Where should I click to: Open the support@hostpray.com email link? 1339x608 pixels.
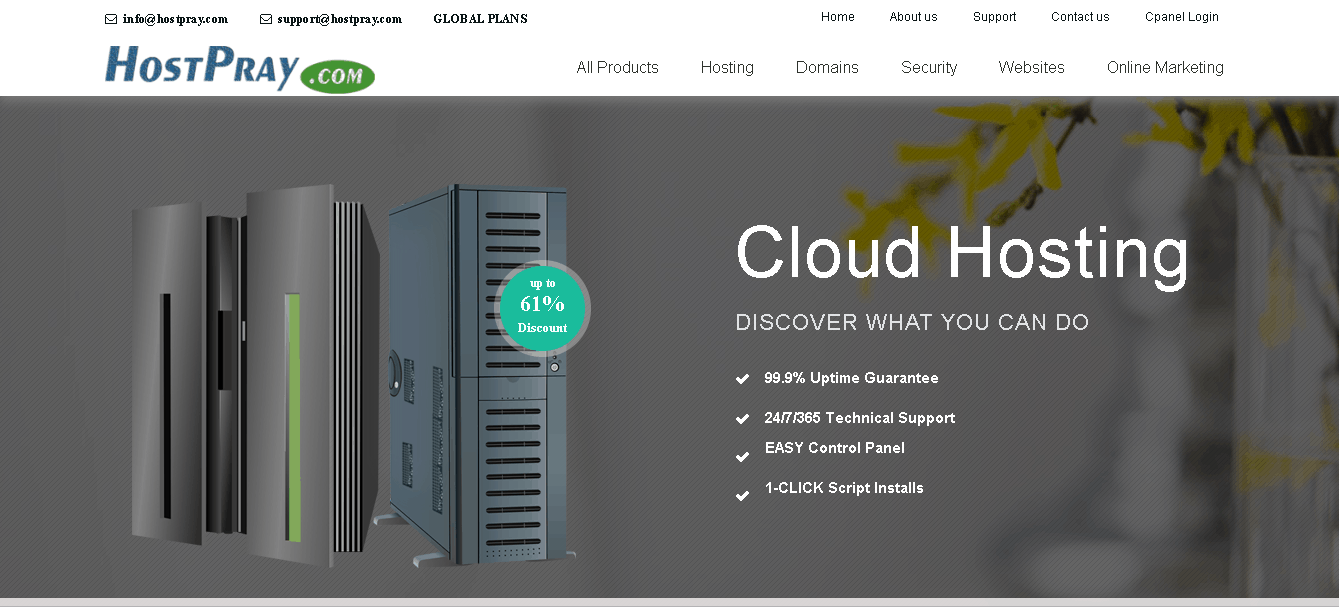pos(339,19)
